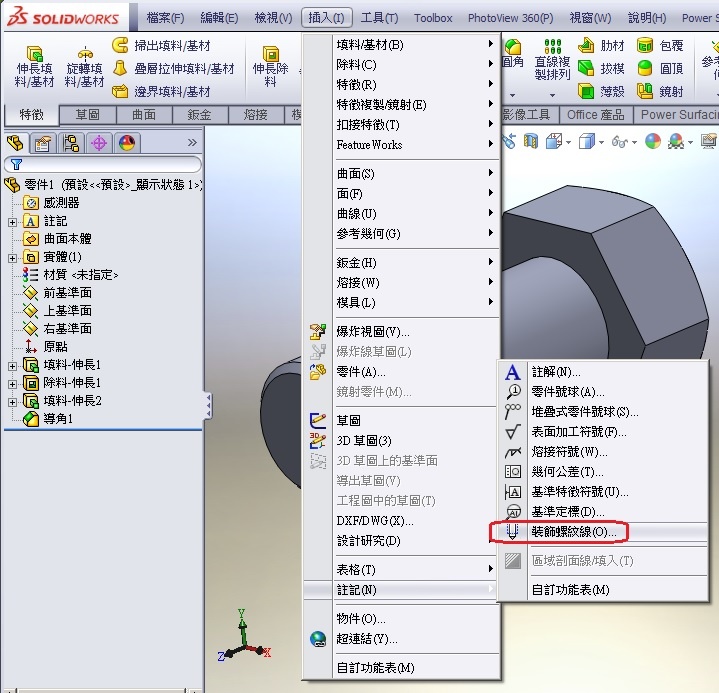The width and height of the screenshot is (719, 693).
Task: Choose 幾何公差(T)... in submenu
Action: (567, 471)
